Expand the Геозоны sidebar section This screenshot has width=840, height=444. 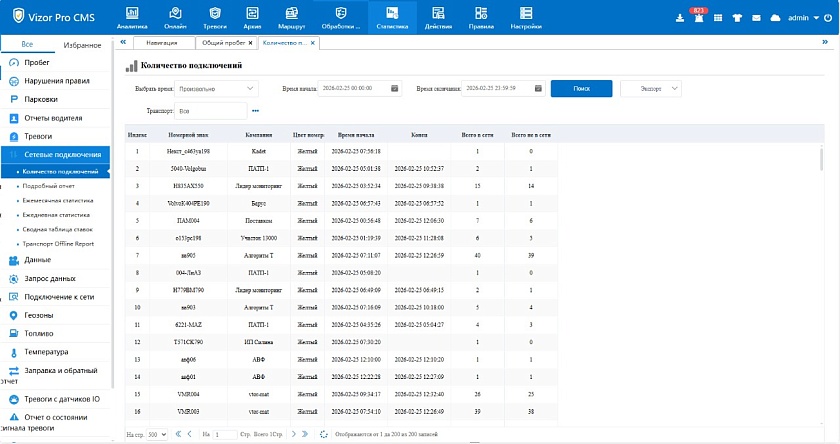tap(40, 314)
